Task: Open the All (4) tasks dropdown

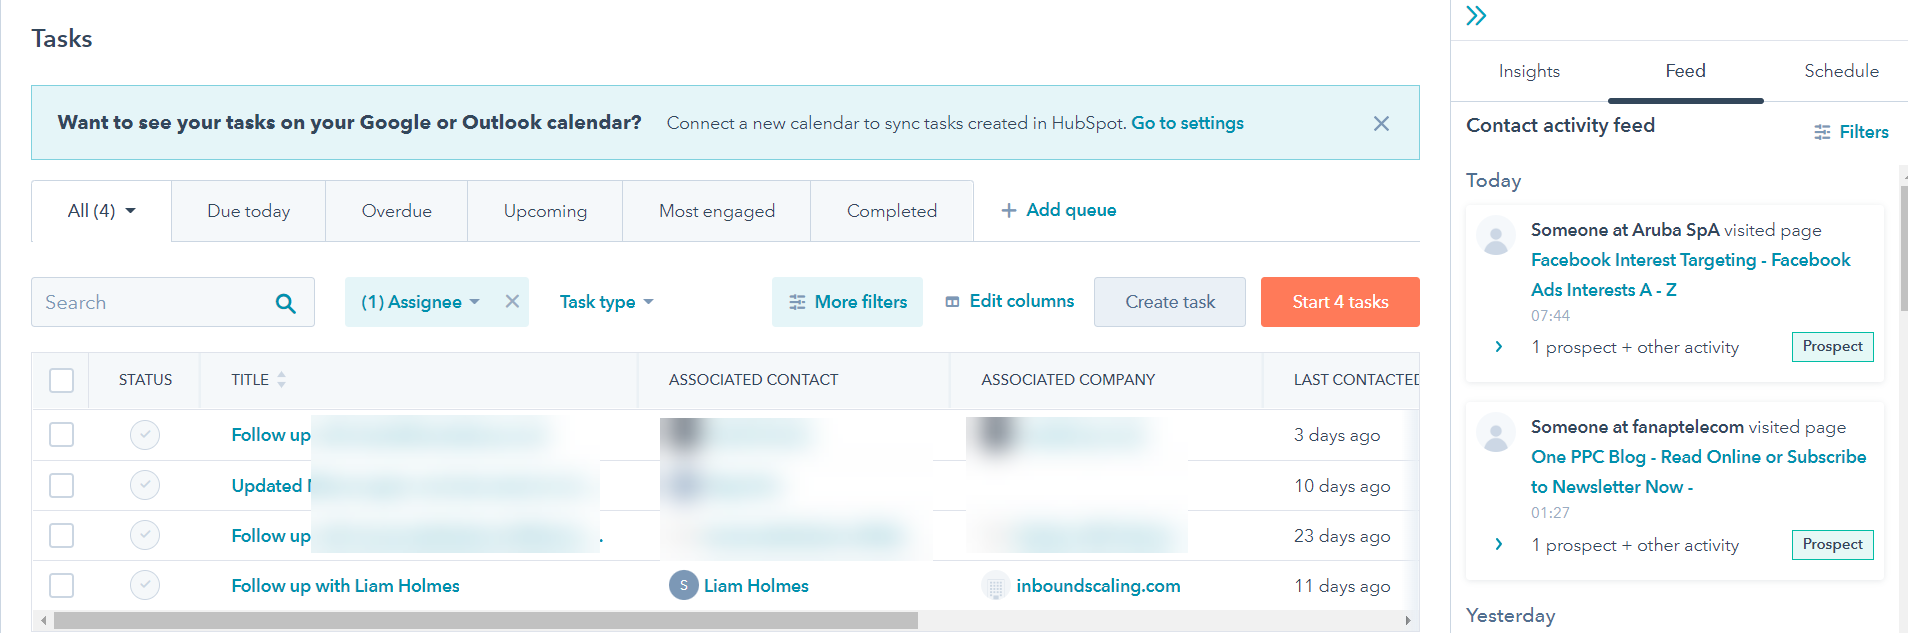Action: click(x=100, y=210)
